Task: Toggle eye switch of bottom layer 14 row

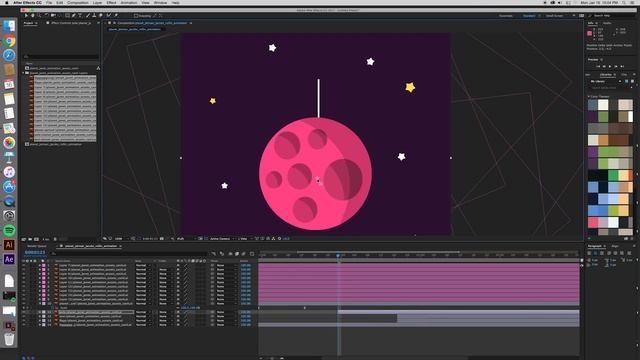Action: tap(23, 325)
